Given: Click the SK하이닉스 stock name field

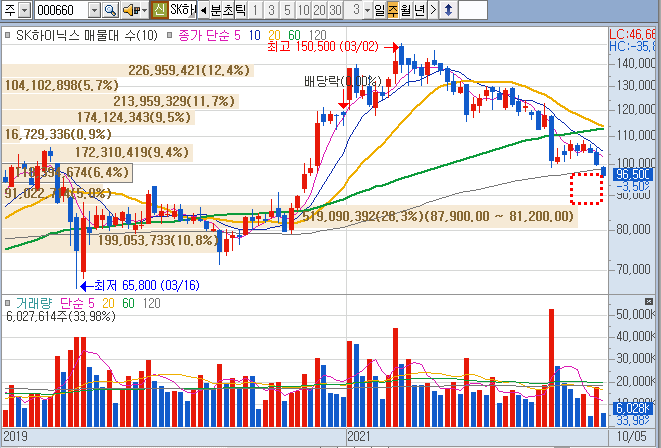Looking at the screenshot, I should pos(183,10).
